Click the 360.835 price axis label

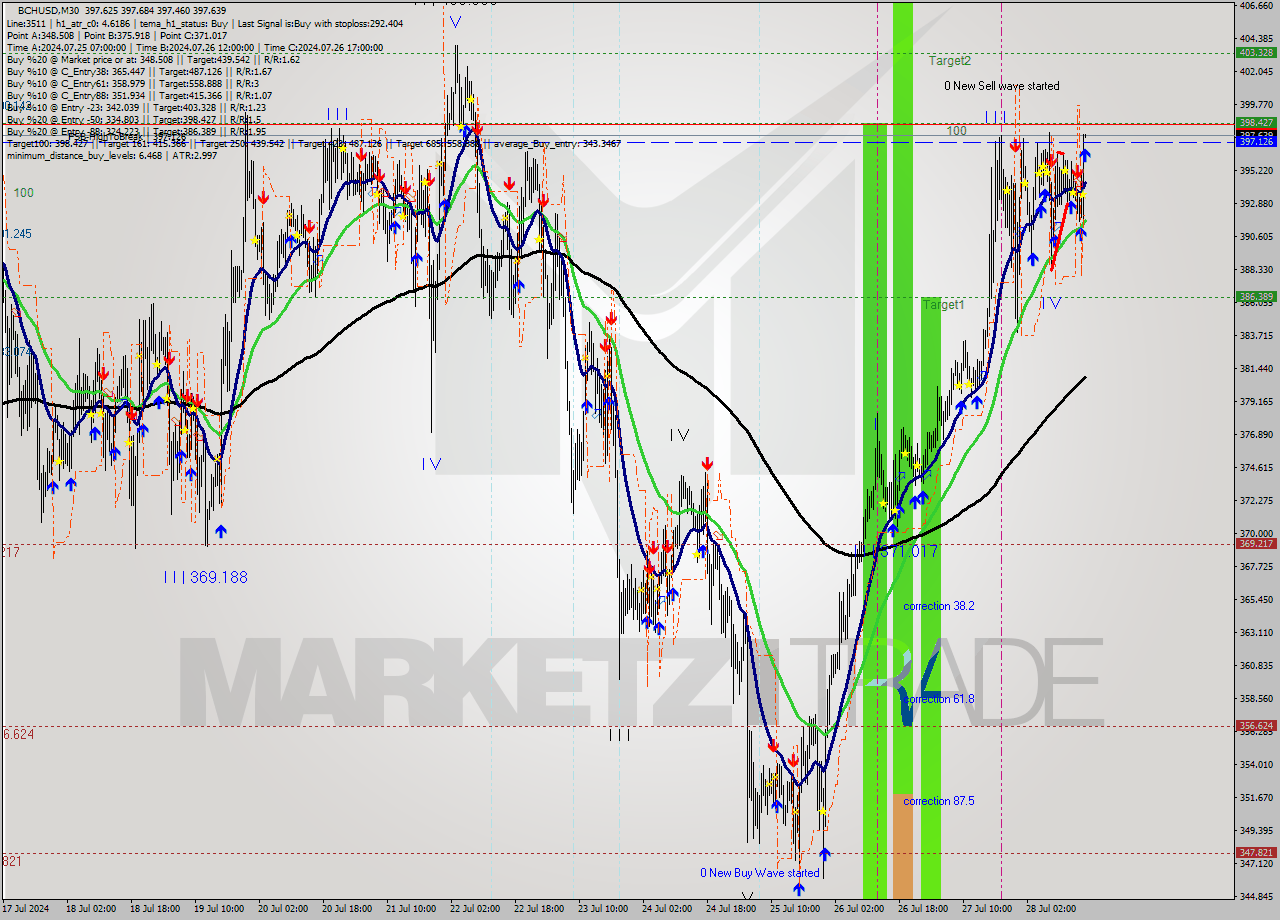1256,665
